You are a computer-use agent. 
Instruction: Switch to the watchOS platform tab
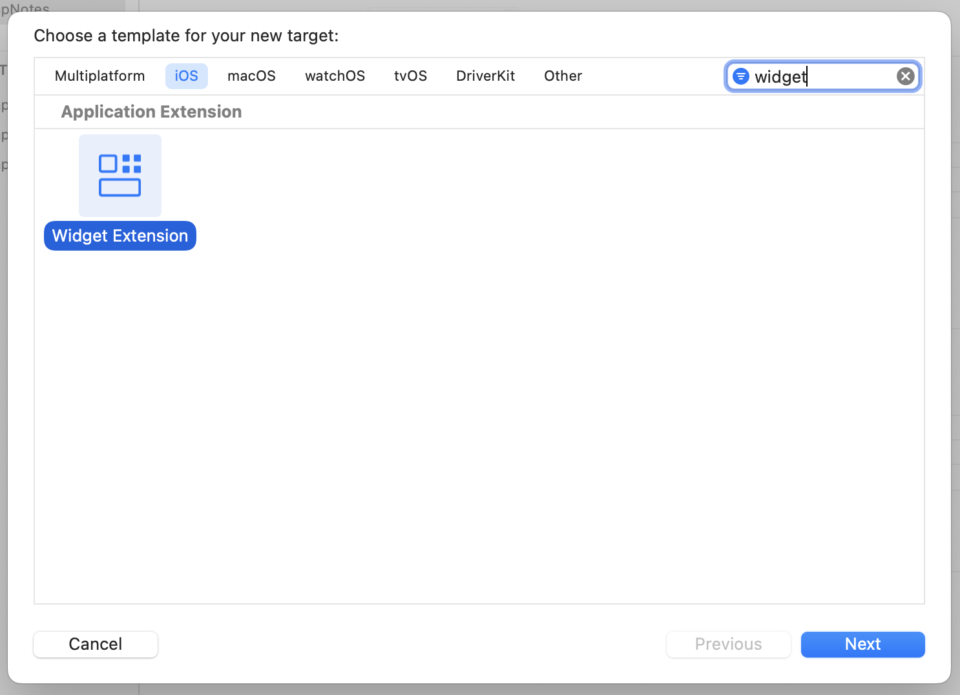pos(334,75)
